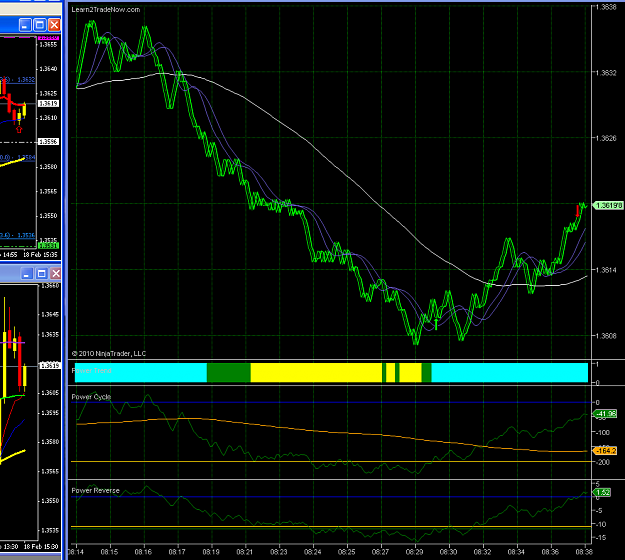
Task: Click the -200 level on Power Cycle scale
Action: point(603,462)
